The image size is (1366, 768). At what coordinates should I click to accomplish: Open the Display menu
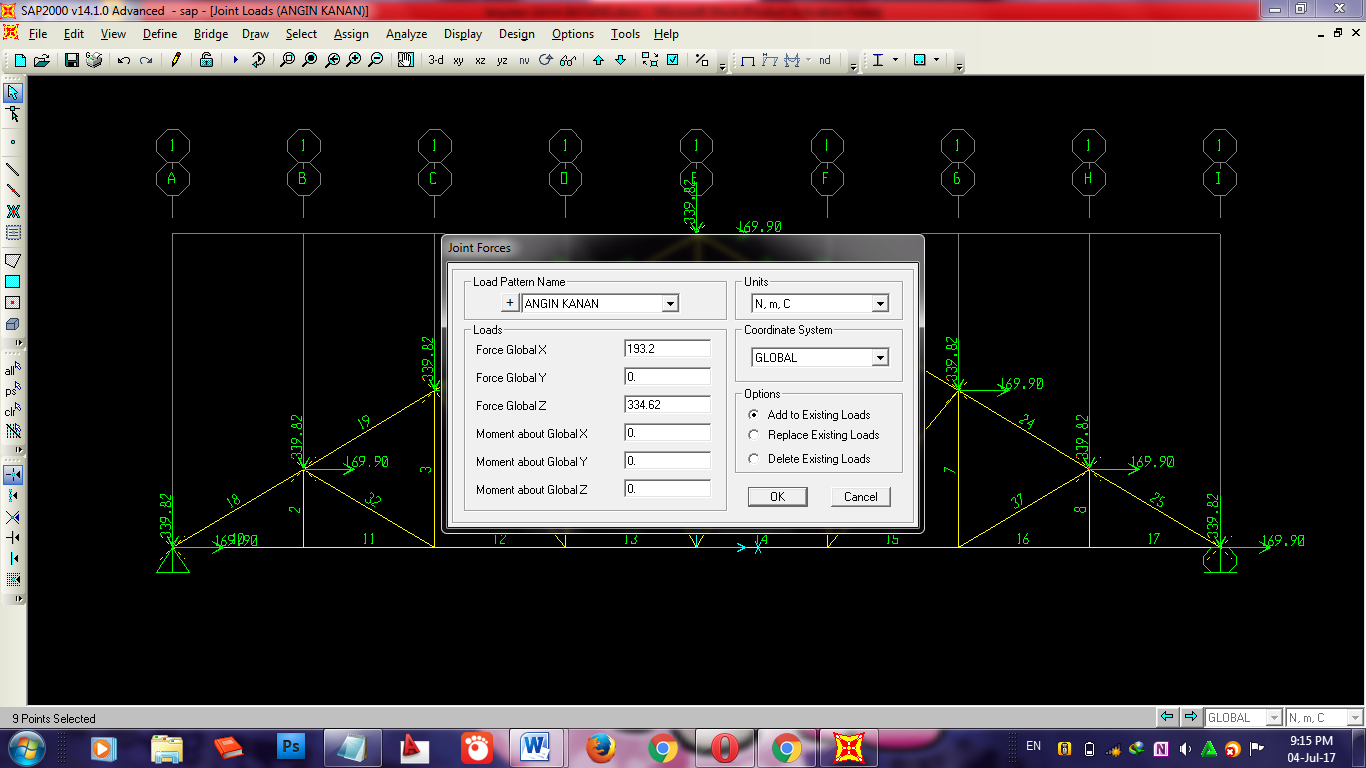click(x=463, y=34)
